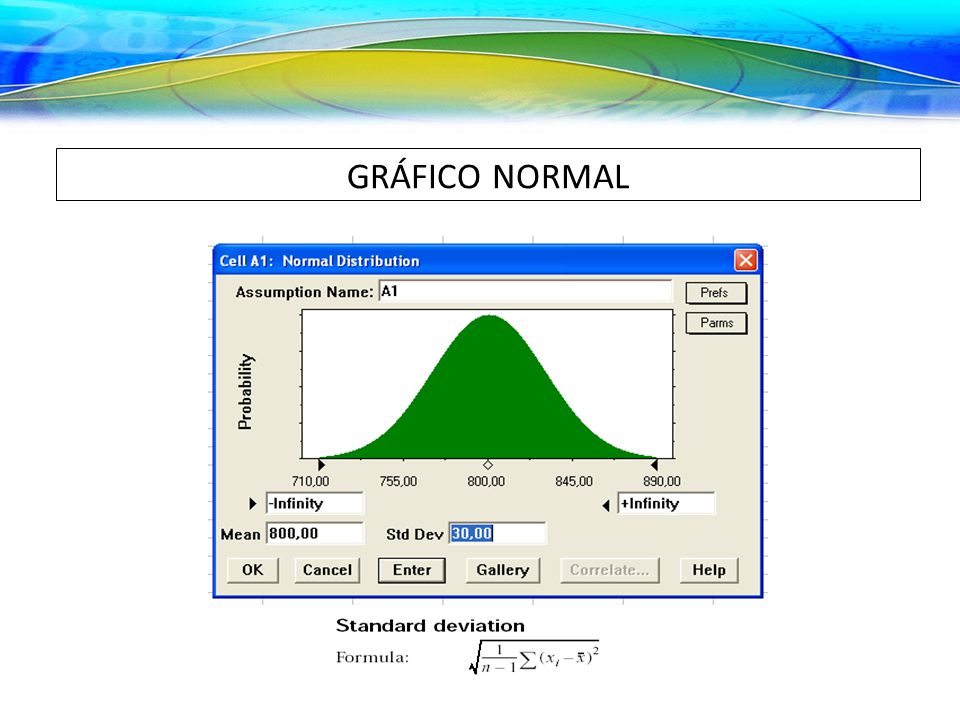960x720 pixels.
Task: Close the Normal Distribution dialog
Action: pos(746,260)
